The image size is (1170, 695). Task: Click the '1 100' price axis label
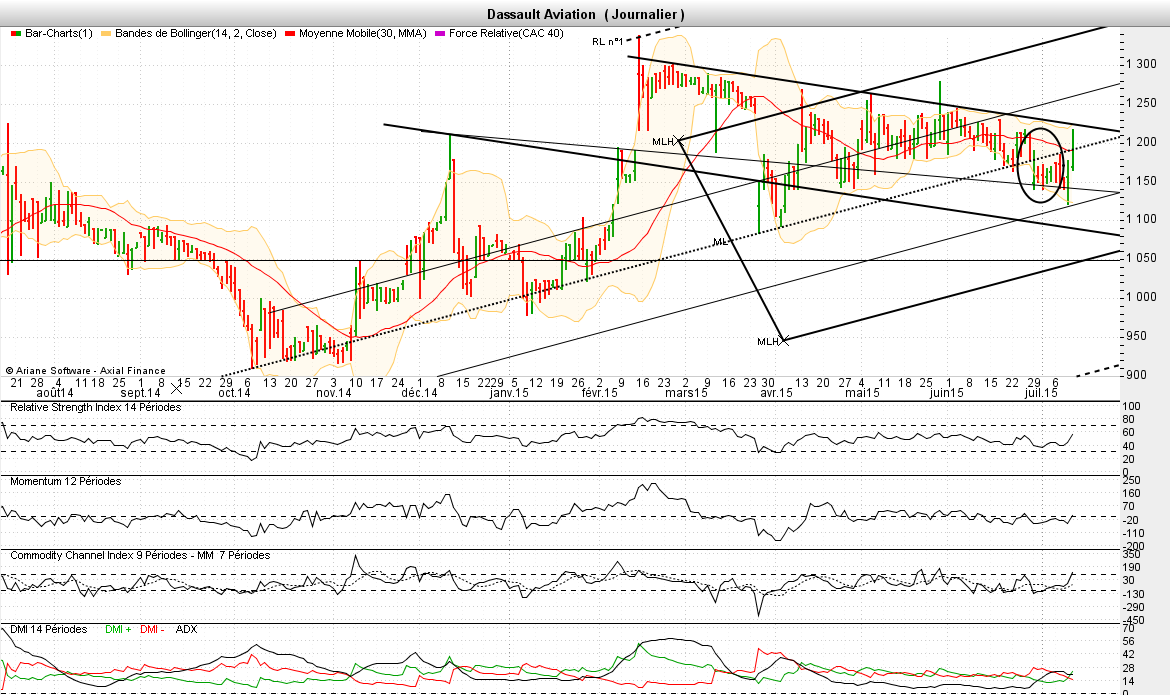pos(1142,219)
